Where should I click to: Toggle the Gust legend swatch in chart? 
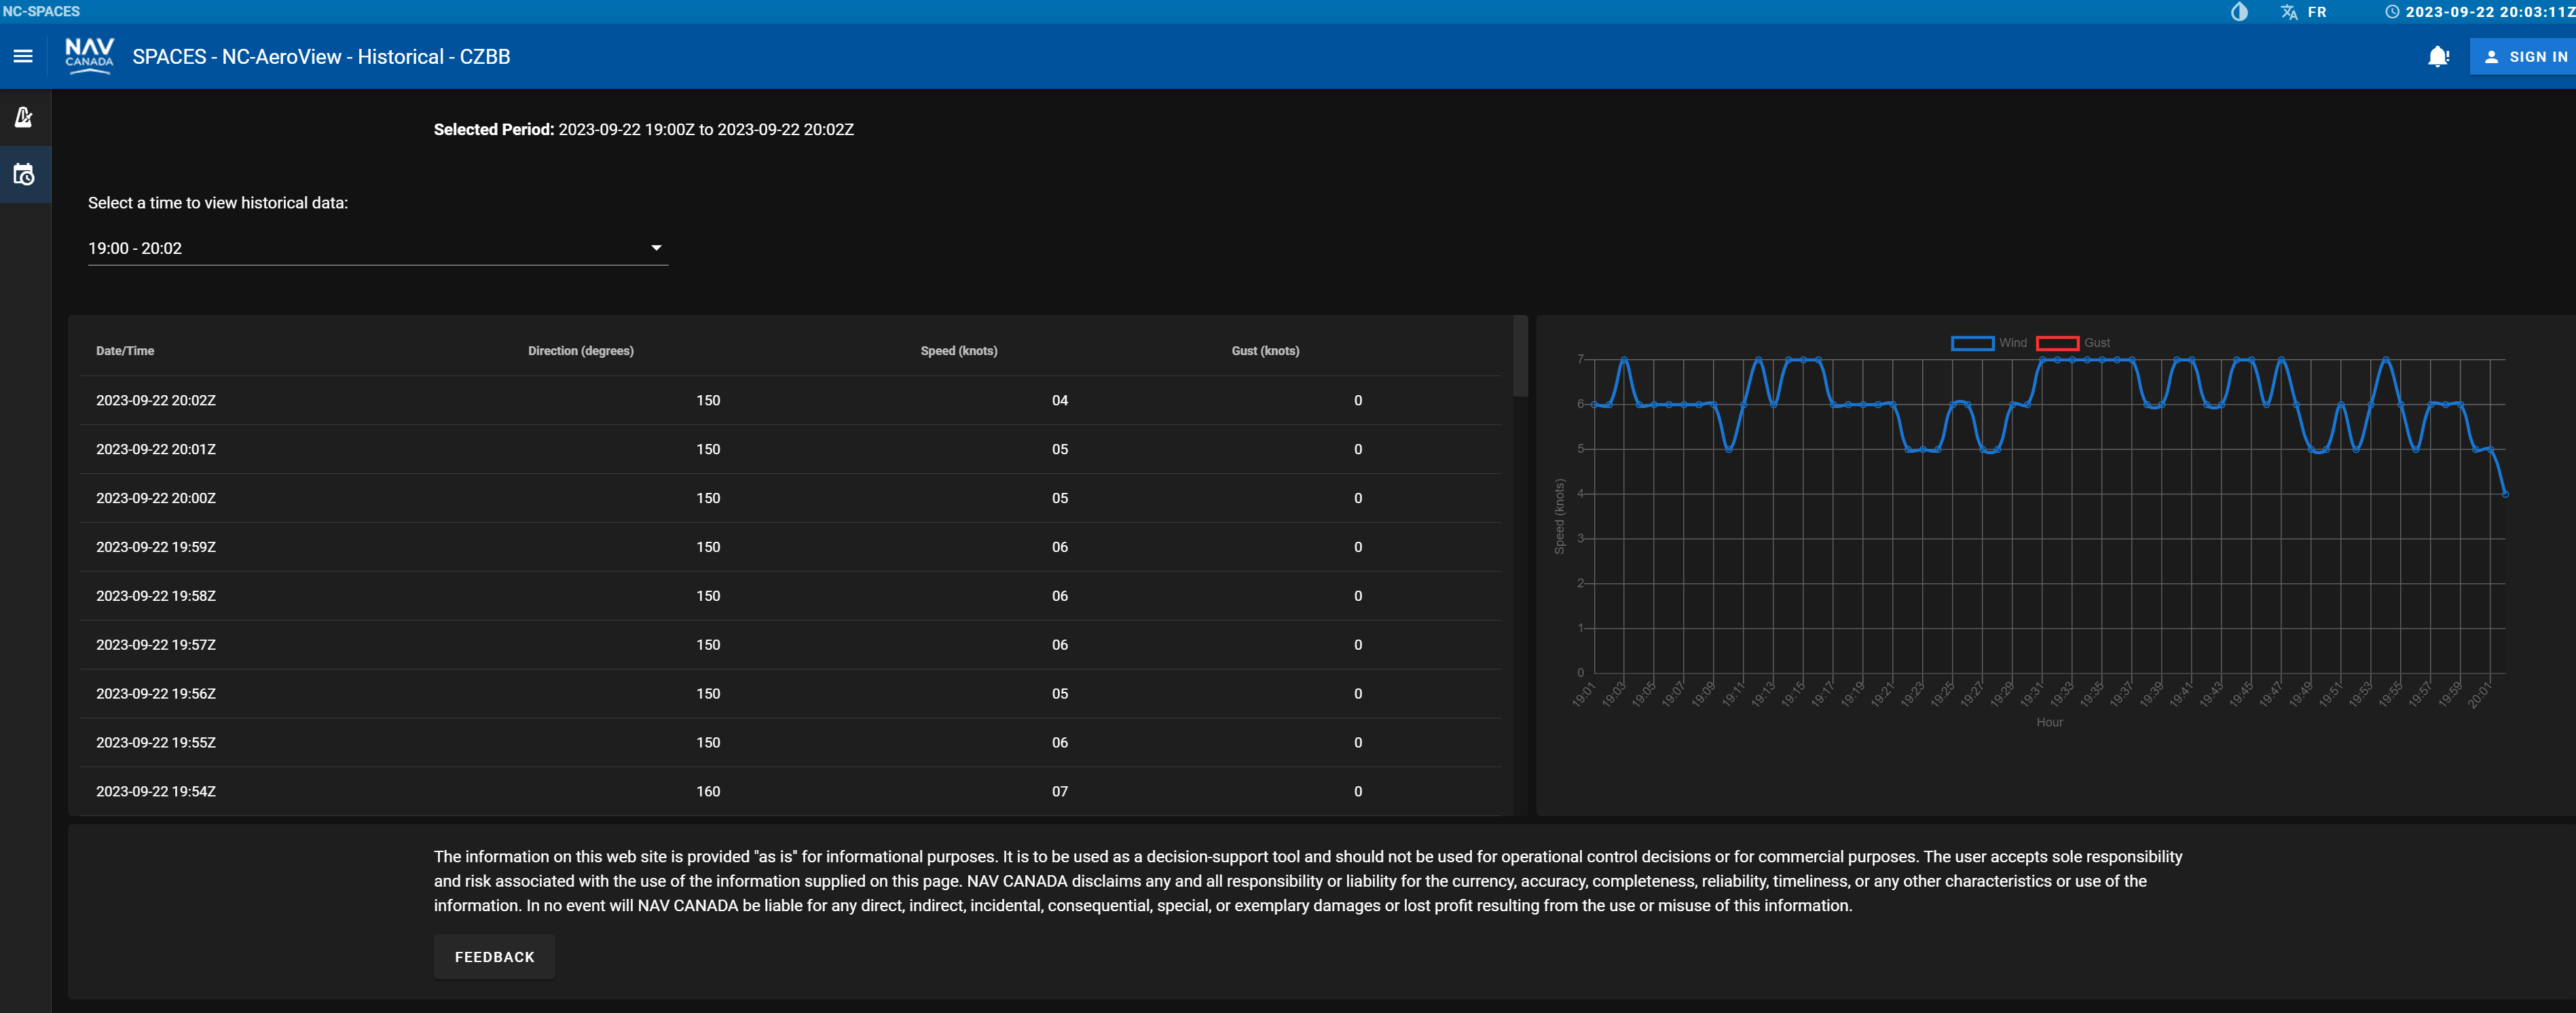pos(2057,343)
